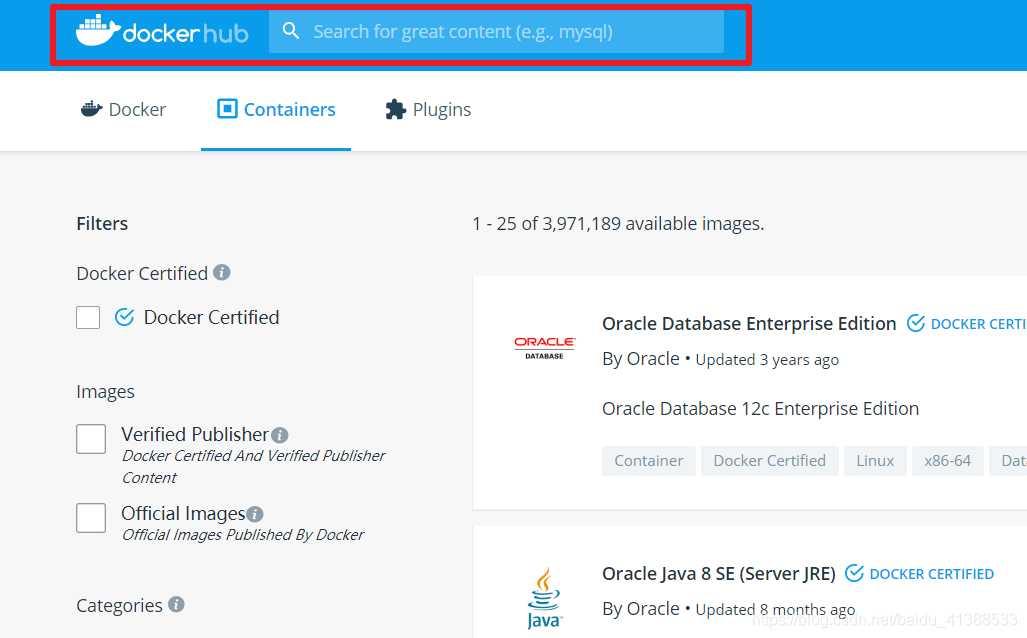Open the Categories info tooltip
The image size is (1027, 638).
pos(177,605)
